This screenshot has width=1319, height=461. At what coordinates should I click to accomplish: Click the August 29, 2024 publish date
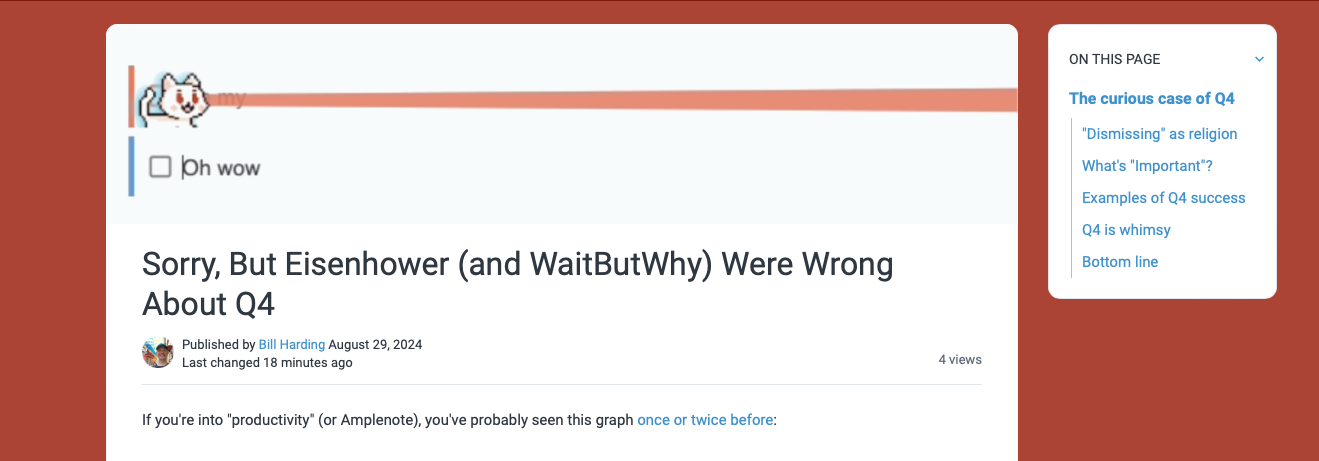point(375,345)
